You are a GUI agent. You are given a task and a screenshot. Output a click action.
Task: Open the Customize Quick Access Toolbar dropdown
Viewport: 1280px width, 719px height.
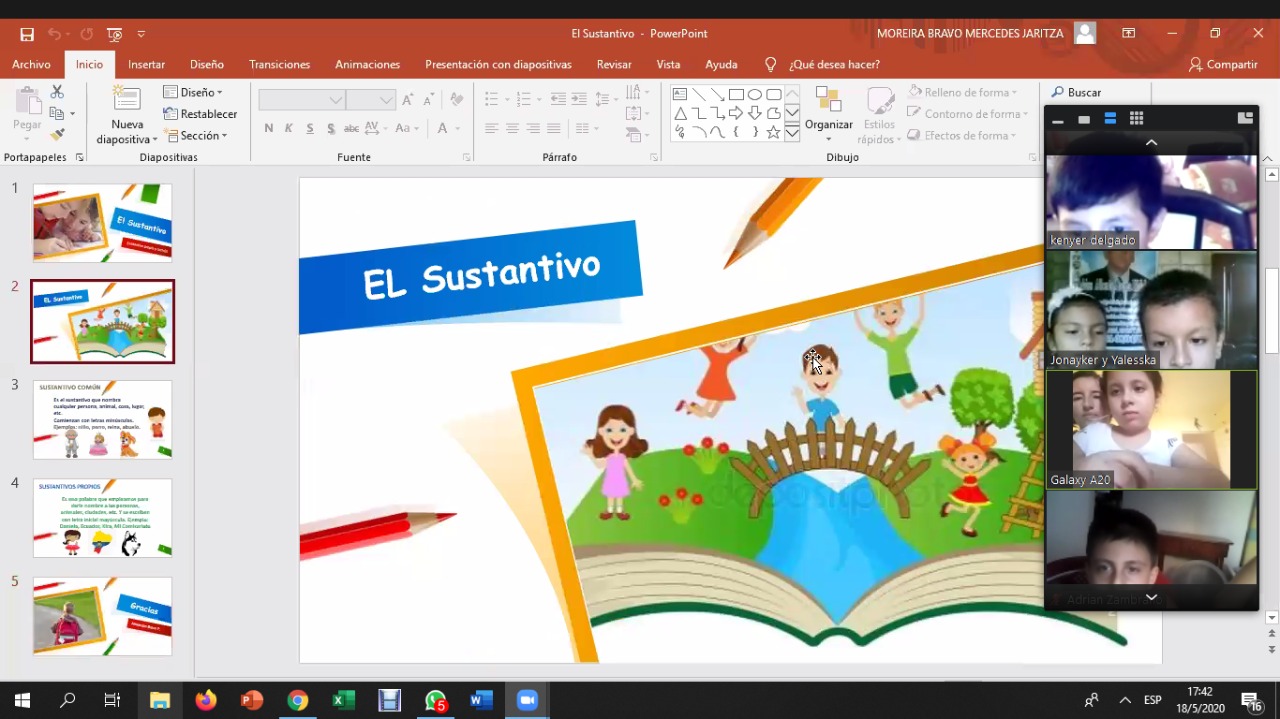141,34
